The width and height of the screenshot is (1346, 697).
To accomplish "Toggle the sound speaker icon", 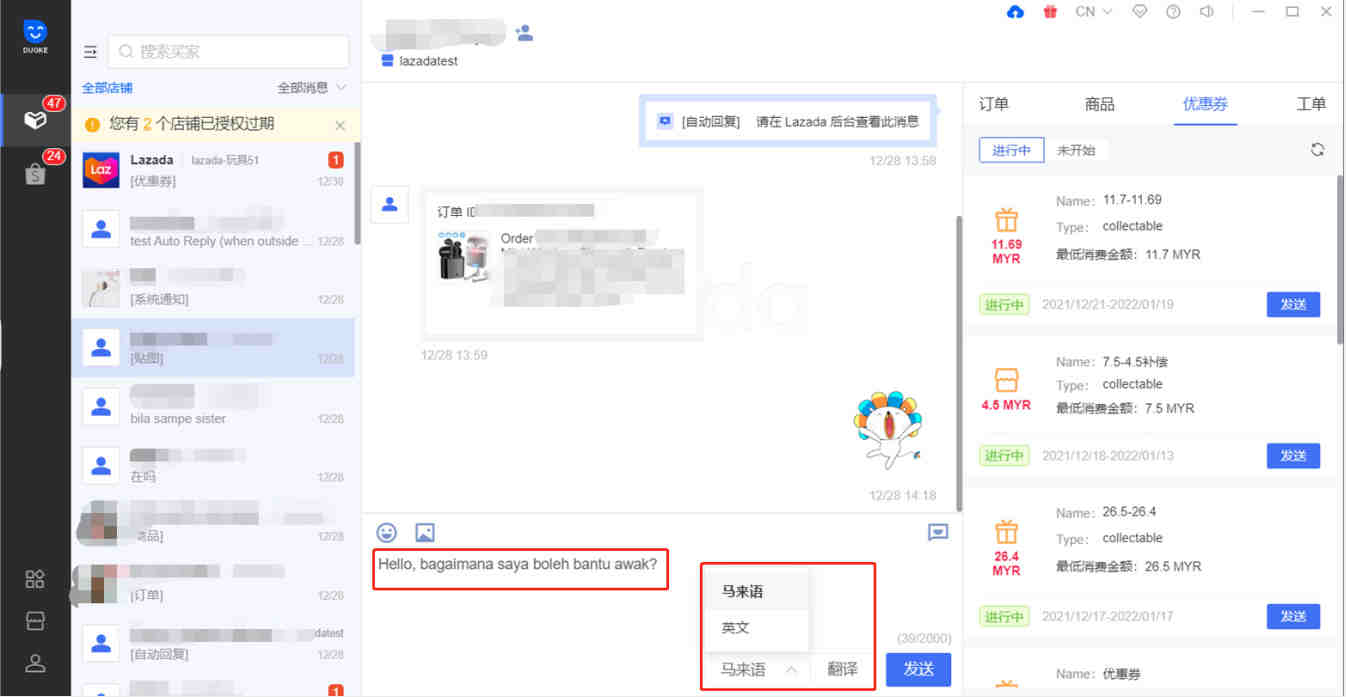I will click(1207, 12).
